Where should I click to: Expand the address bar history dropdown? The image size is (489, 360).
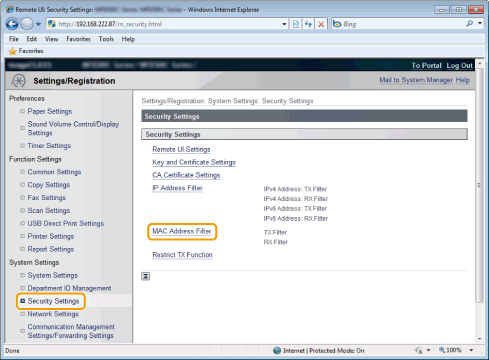(x=284, y=24)
